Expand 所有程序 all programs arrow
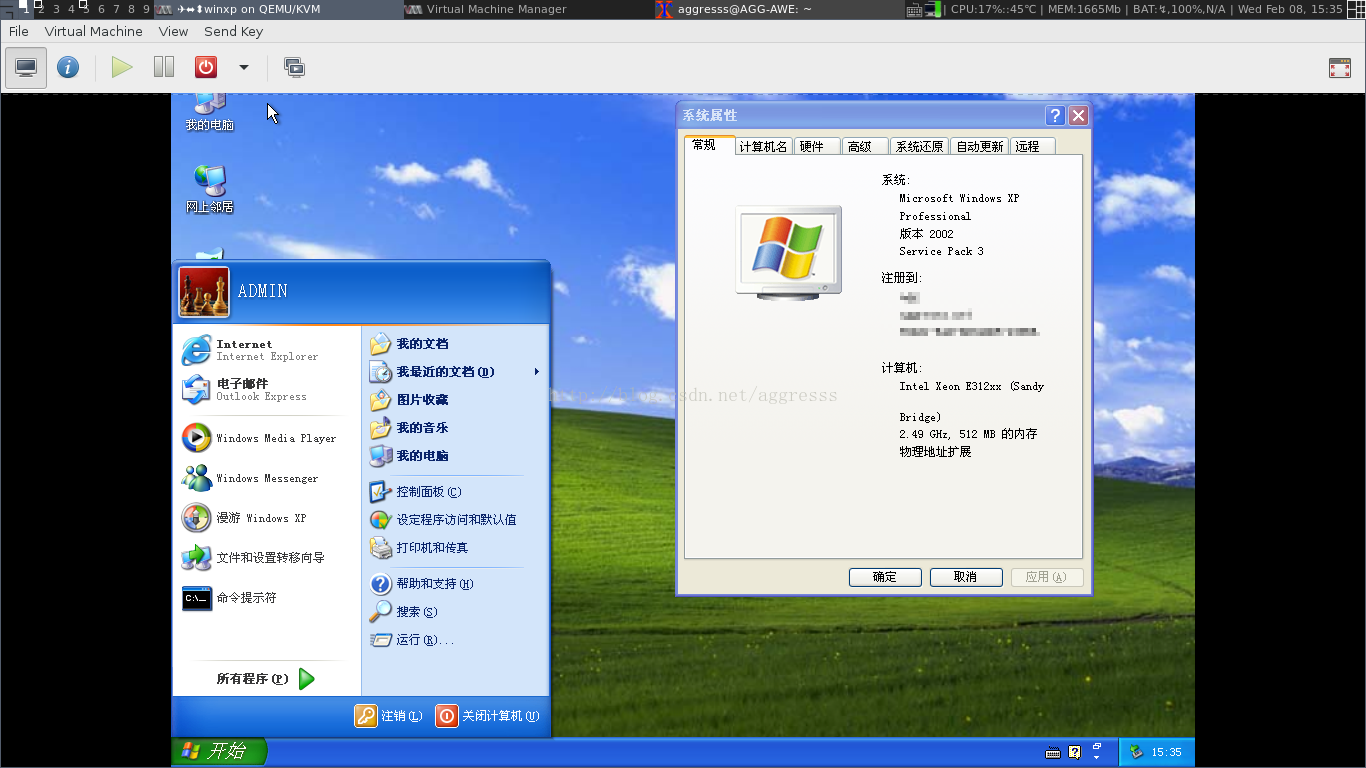The height and width of the screenshot is (768, 1366). [x=307, y=679]
